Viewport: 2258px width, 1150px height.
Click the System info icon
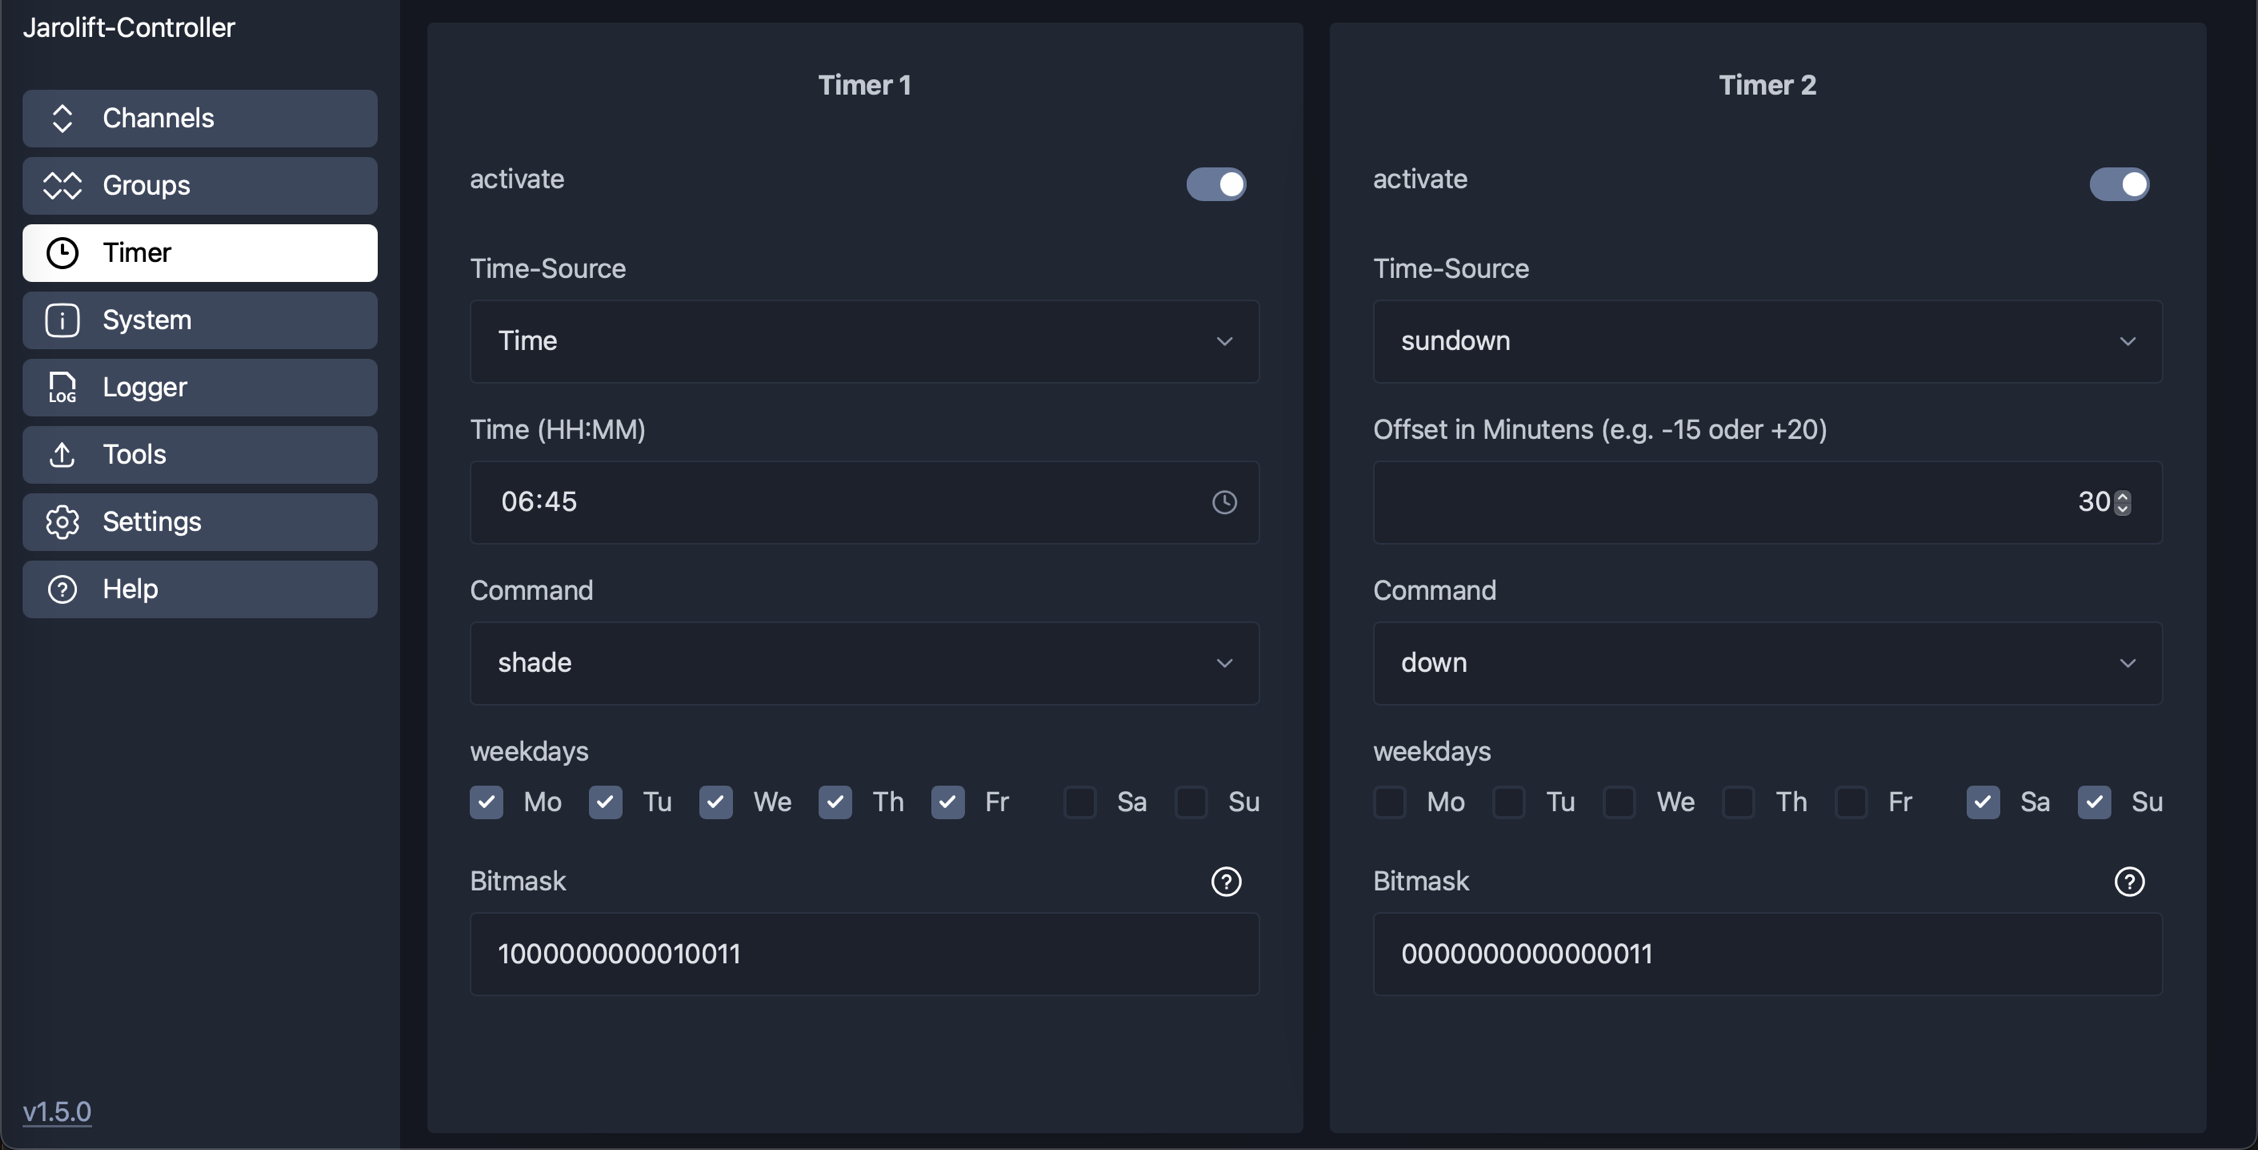[x=62, y=320]
